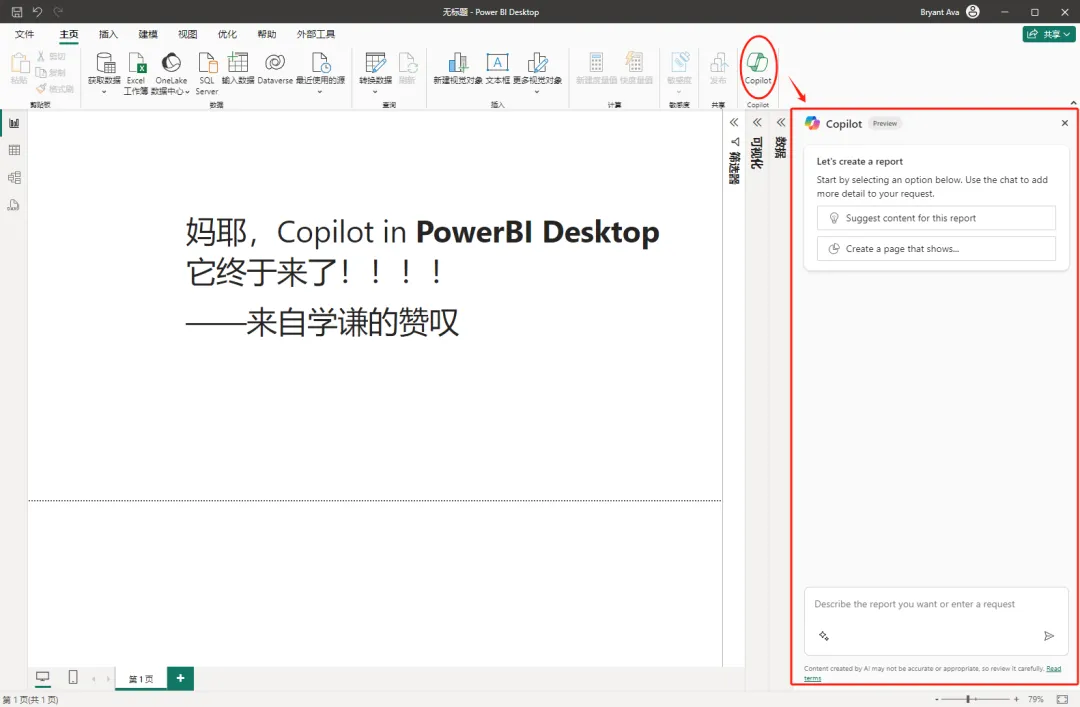
Task: Open the File (文件) menu
Action: point(25,34)
